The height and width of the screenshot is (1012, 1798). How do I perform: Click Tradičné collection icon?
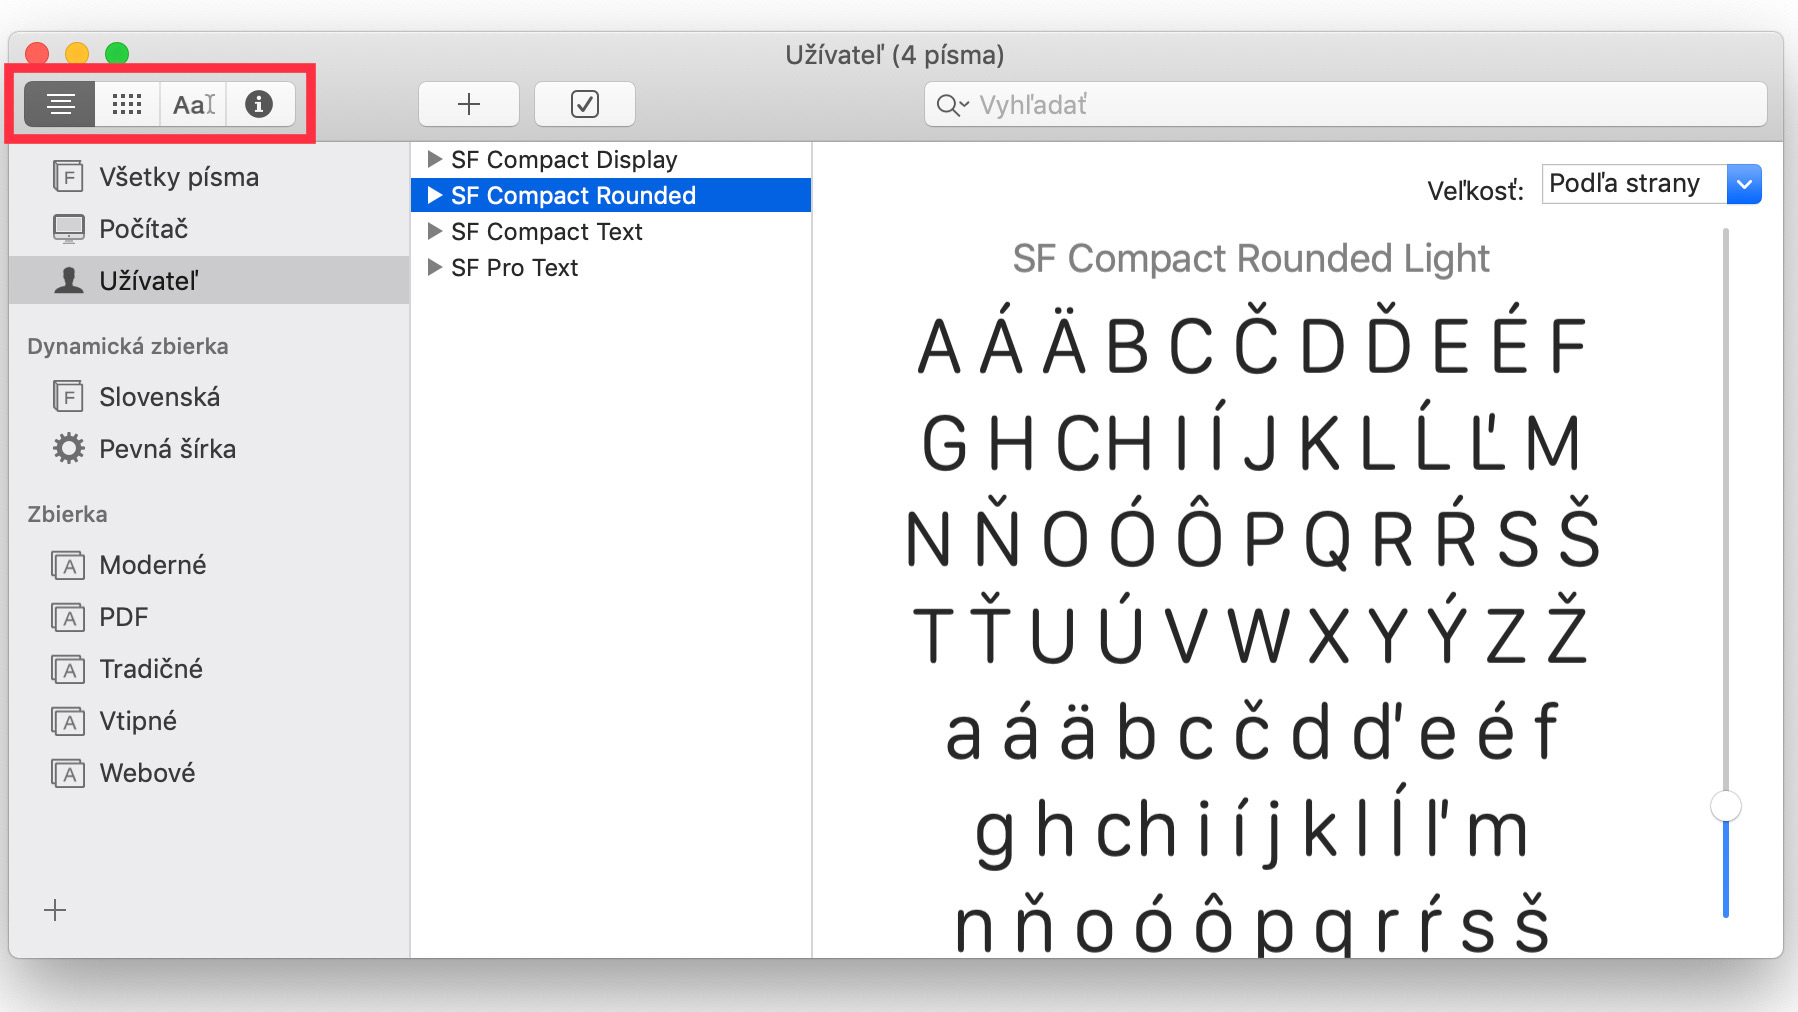(x=68, y=670)
